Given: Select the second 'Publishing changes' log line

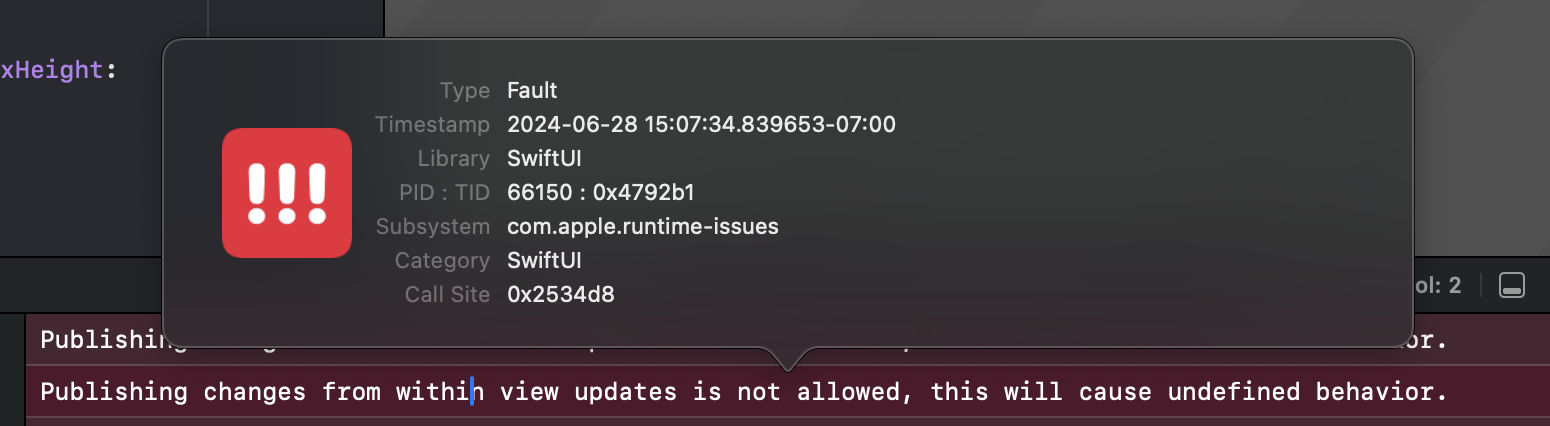Looking at the screenshot, I should tap(743, 392).
